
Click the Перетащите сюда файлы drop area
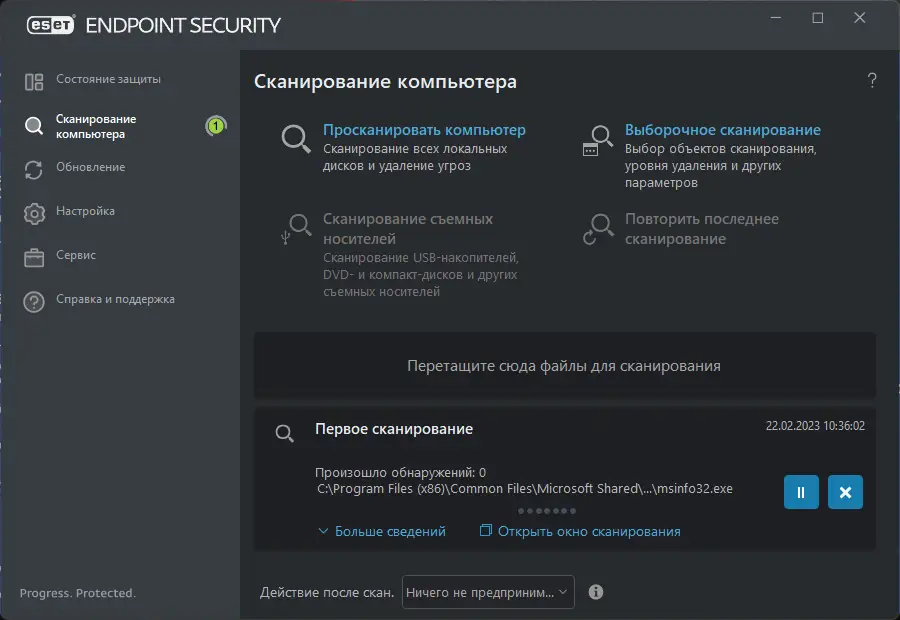point(564,365)
